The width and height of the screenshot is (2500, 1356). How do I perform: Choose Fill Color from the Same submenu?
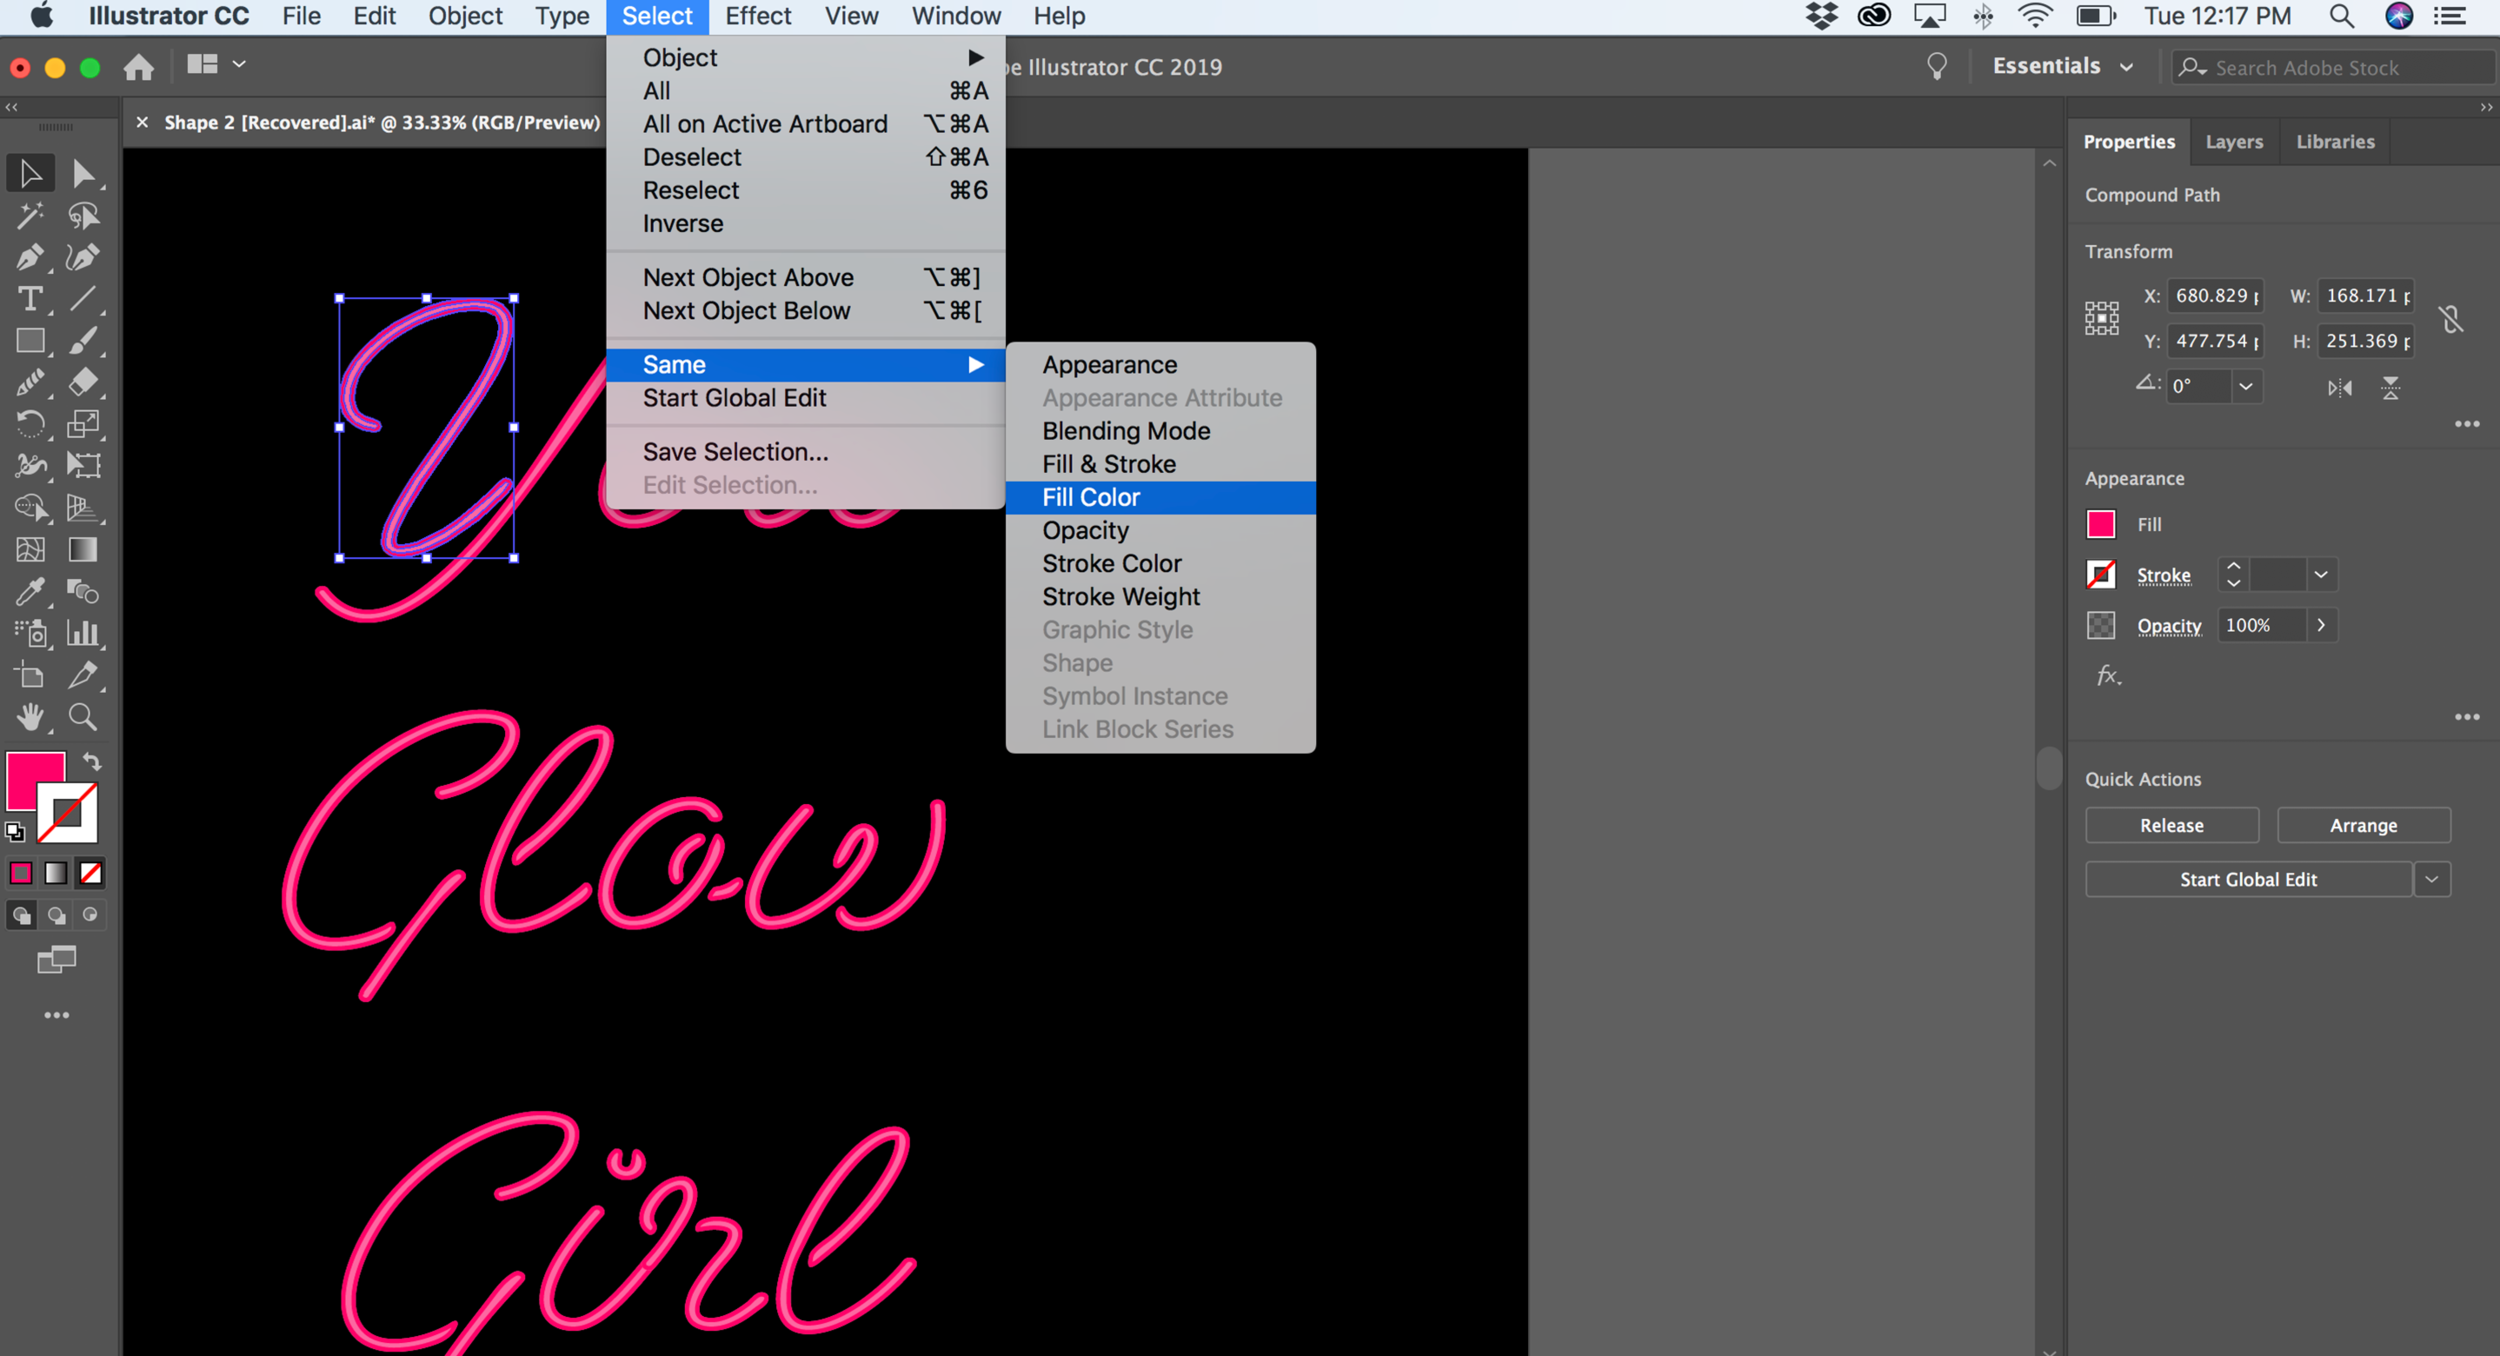[x=1090, y=497]
